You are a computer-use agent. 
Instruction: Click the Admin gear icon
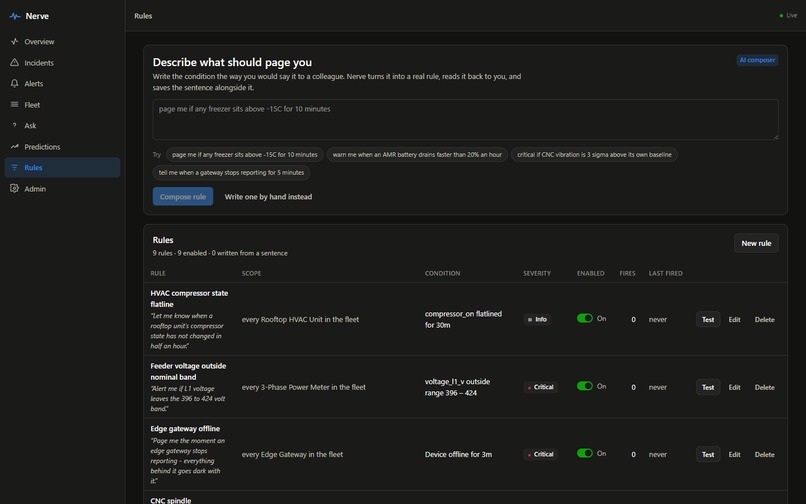pos(14,189)
